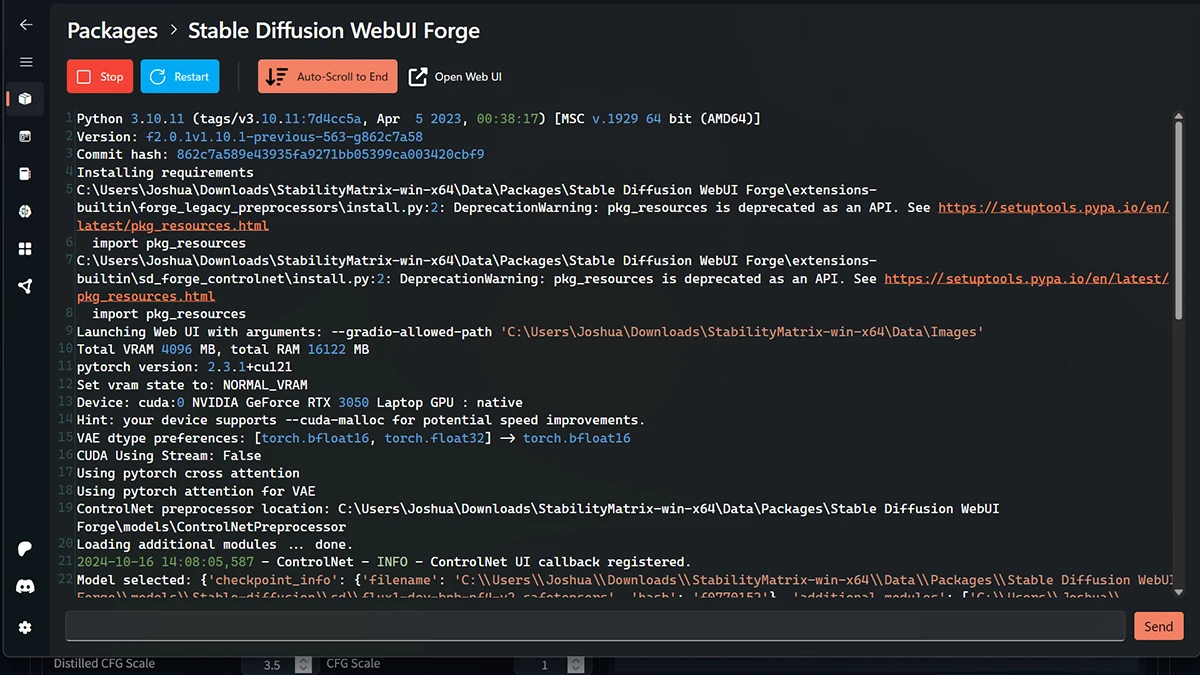Click the Packages breadcrumb
The height and width of the screenshot is (675, 1200).
[x=112, y=31]
